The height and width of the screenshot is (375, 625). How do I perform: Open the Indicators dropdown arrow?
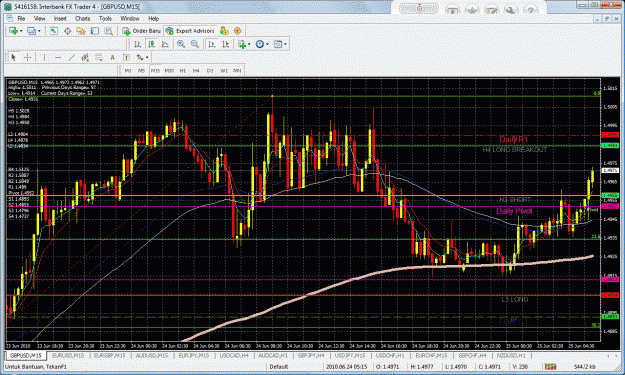click(x=249, y=45)
